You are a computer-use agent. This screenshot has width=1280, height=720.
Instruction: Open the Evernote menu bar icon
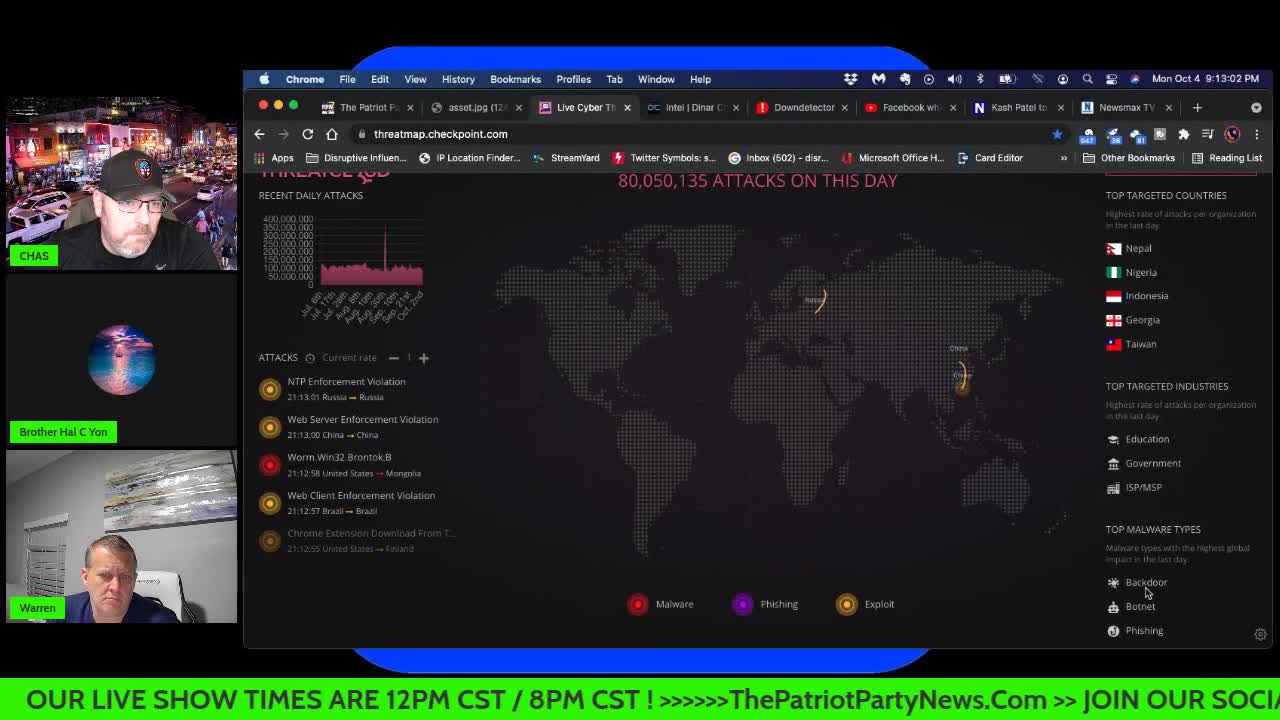pos(905,79)
